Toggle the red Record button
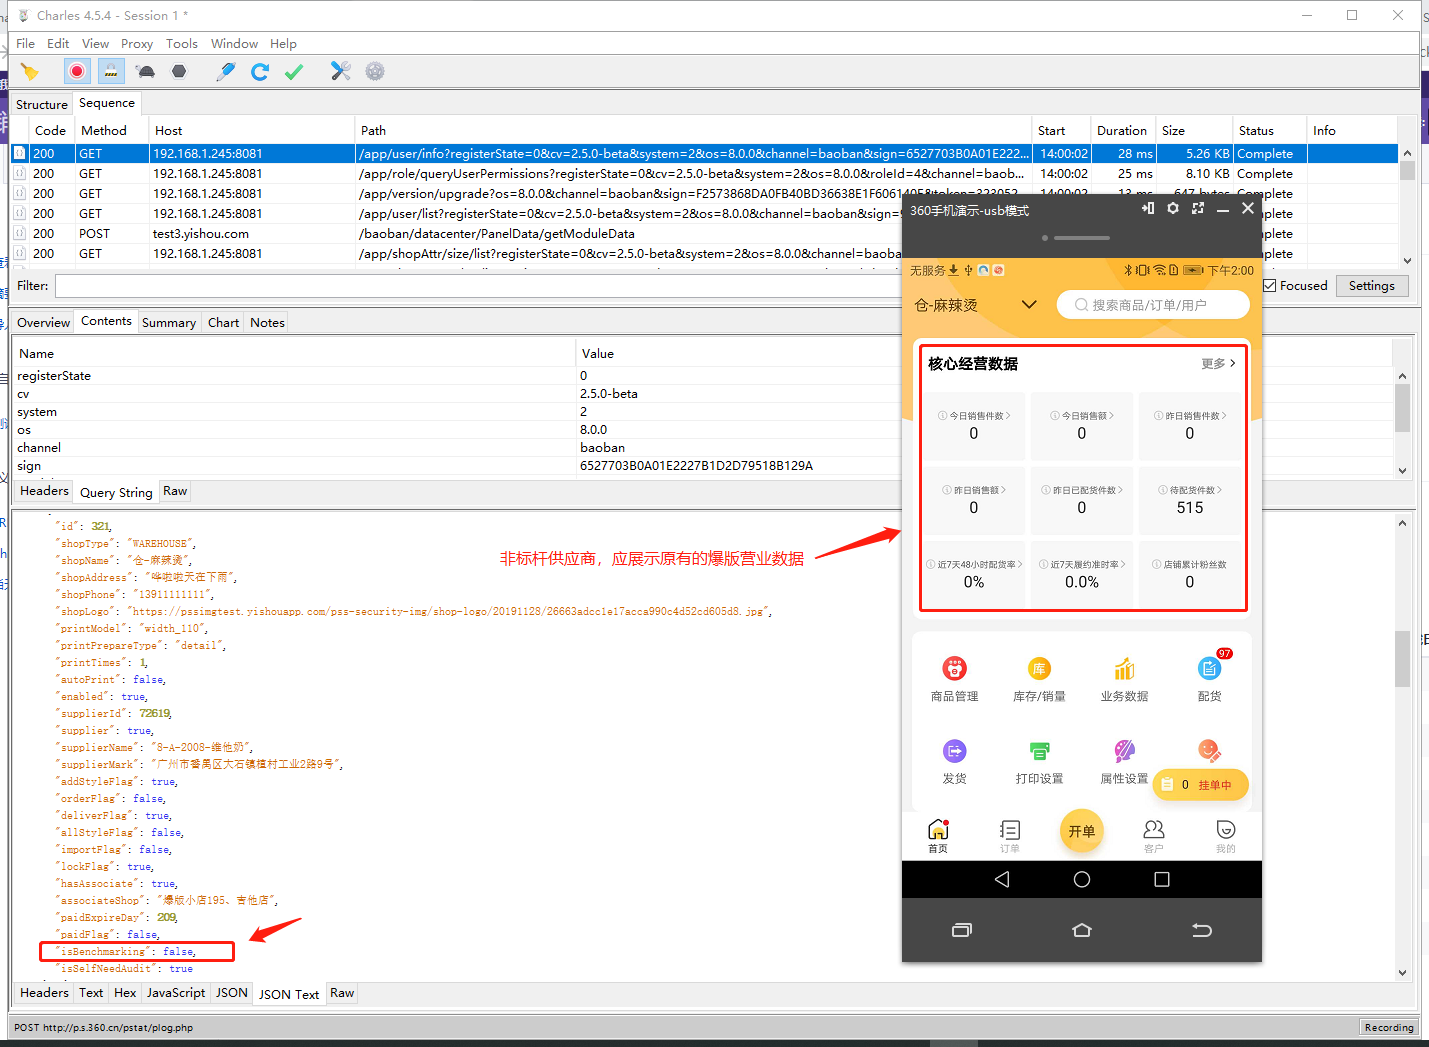1429x1047 pixels. pos(77,71)
